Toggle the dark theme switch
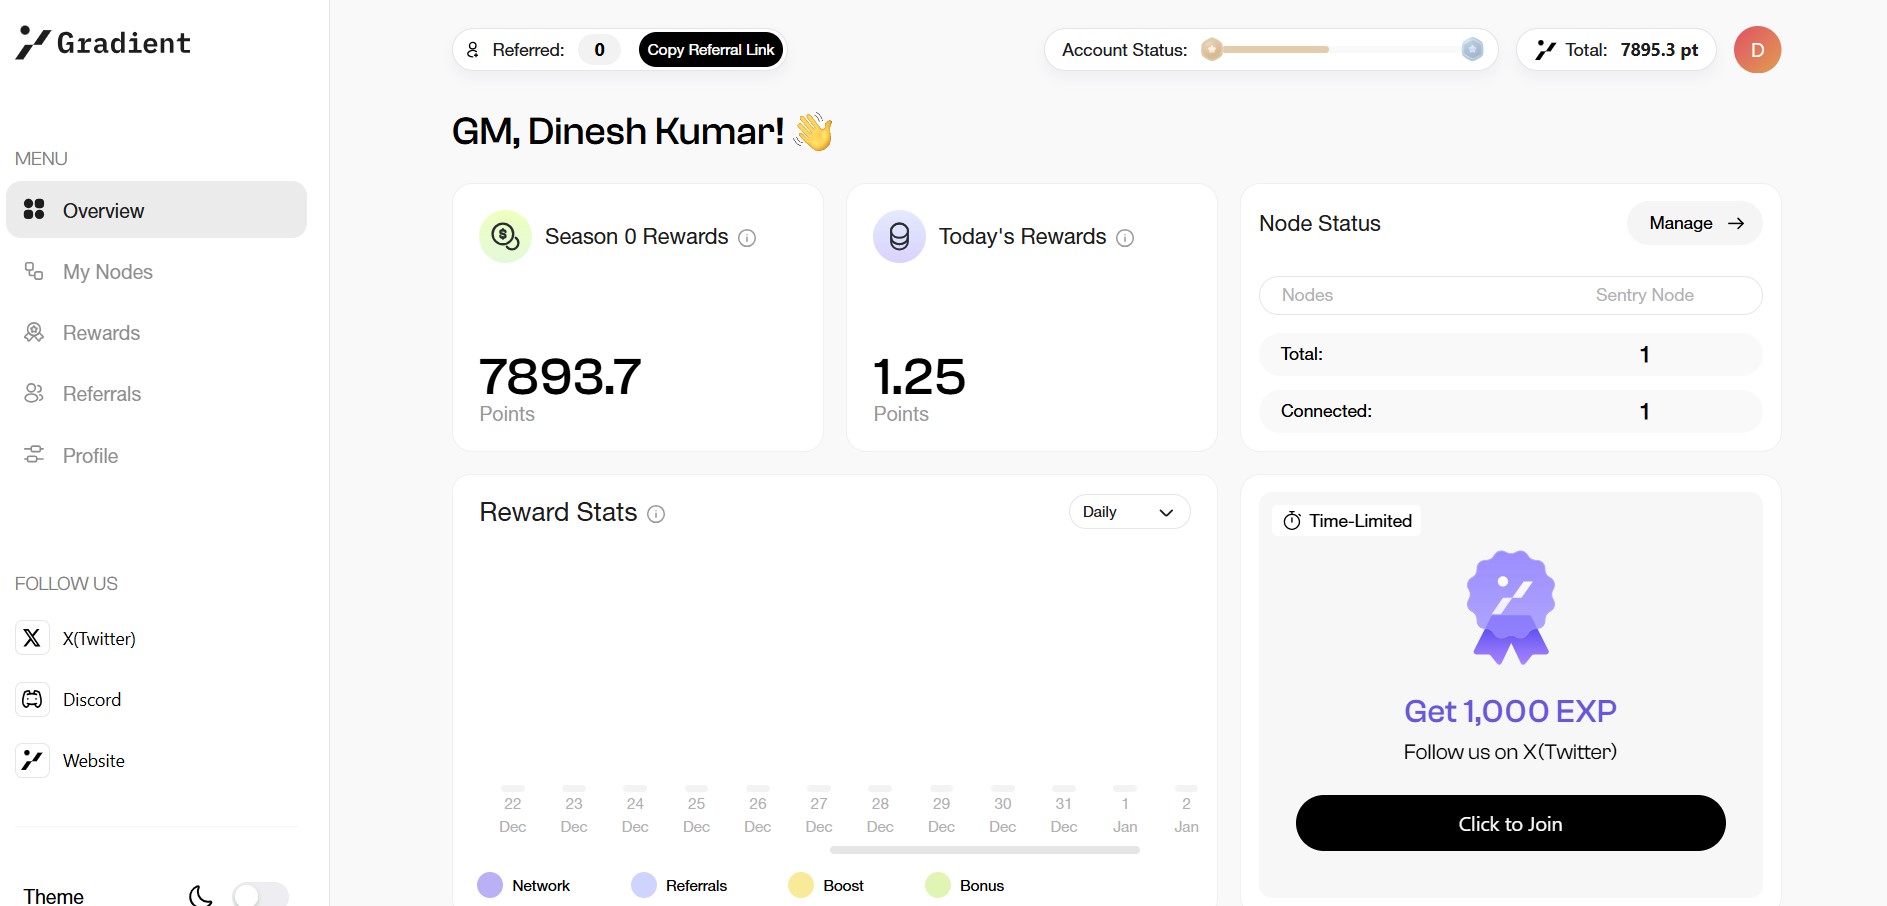The width and height of the screenshot is (1887, 906). click(260, 893)
